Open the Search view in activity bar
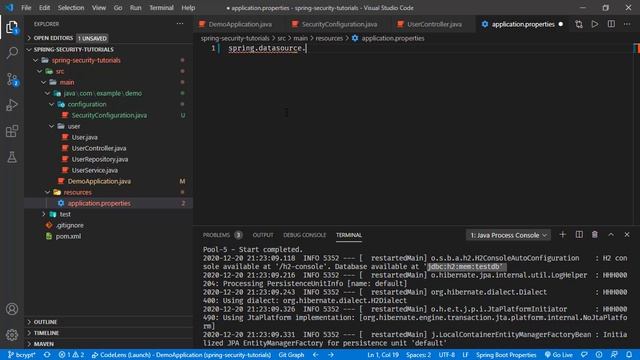 [12, 53]
